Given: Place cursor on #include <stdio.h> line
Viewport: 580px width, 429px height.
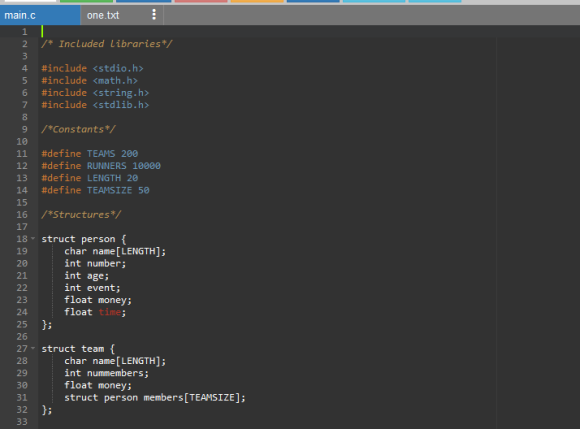Looking at the screenshot, I should 92,68.
